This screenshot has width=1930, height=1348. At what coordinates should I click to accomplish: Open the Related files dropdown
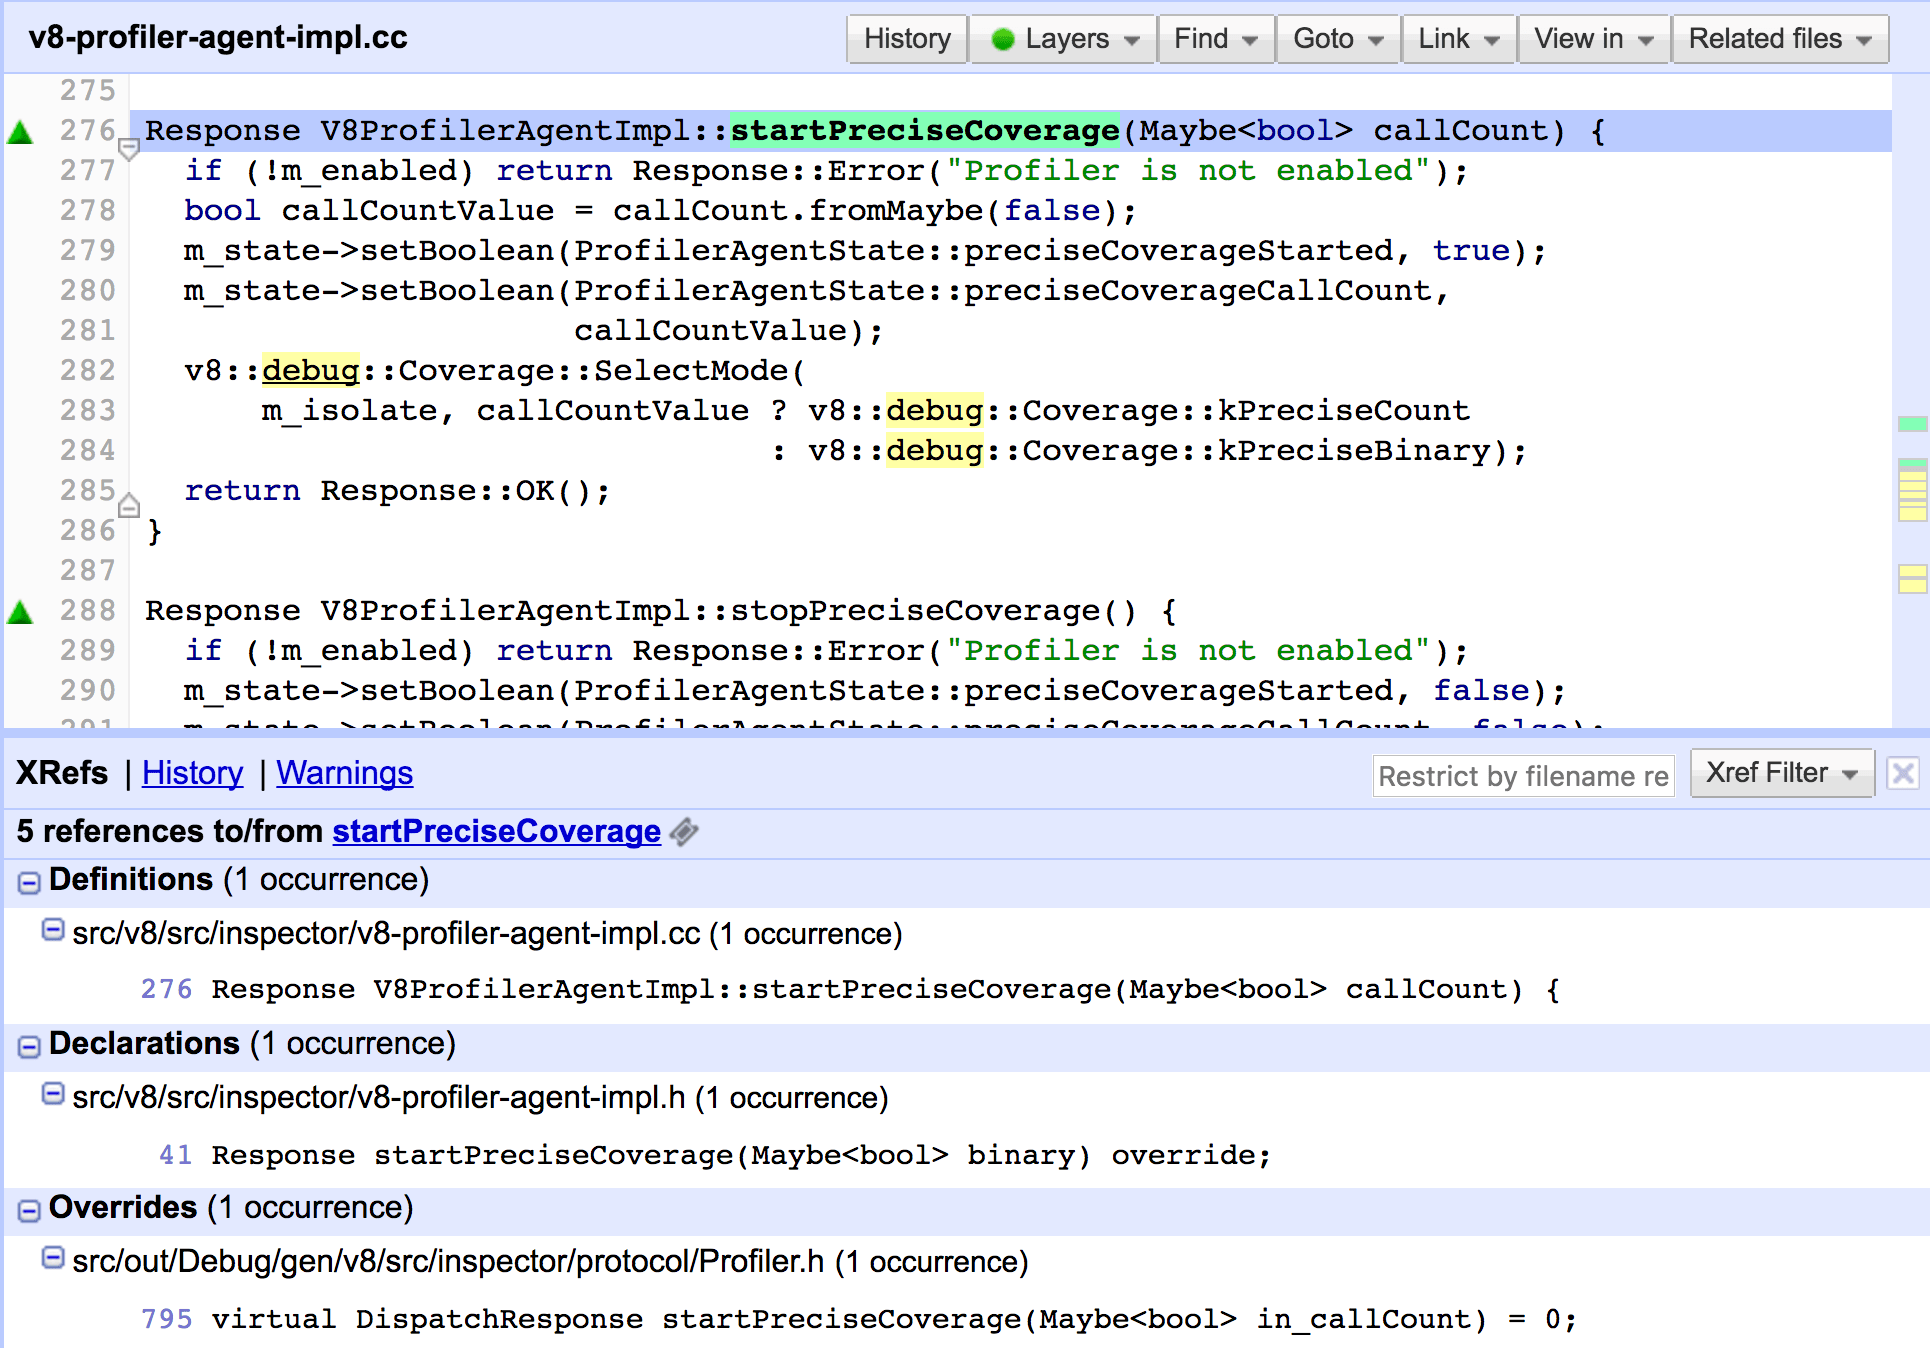click(x=1779, y=39)
